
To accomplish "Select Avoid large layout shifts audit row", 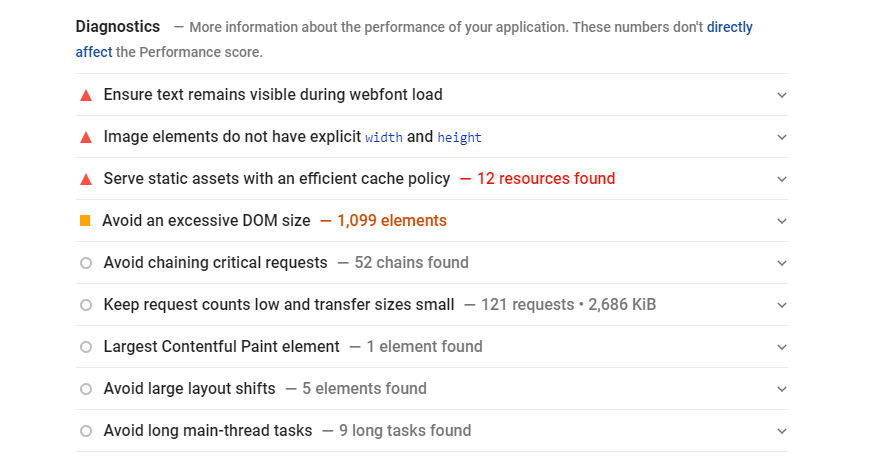I will click(x=432, y=389).
